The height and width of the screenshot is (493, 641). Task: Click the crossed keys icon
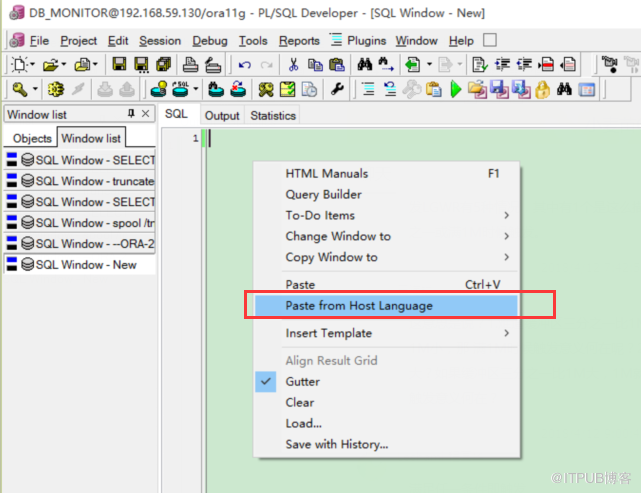[x=266, y=90]
